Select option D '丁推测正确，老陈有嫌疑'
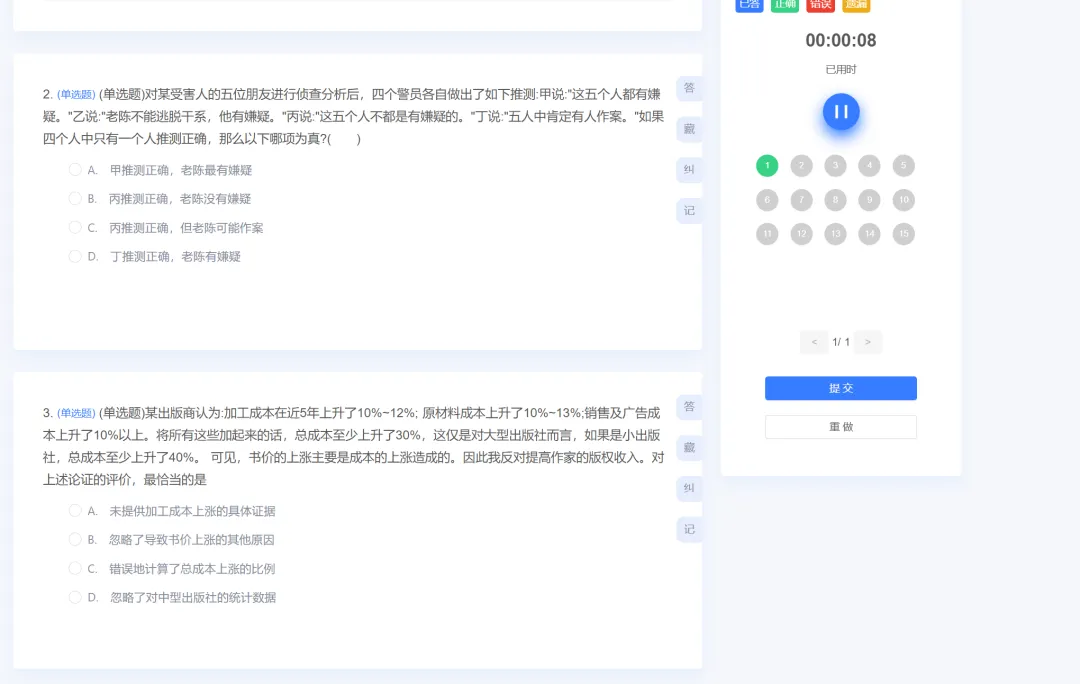1080x684 pixels. pos(75,256)
